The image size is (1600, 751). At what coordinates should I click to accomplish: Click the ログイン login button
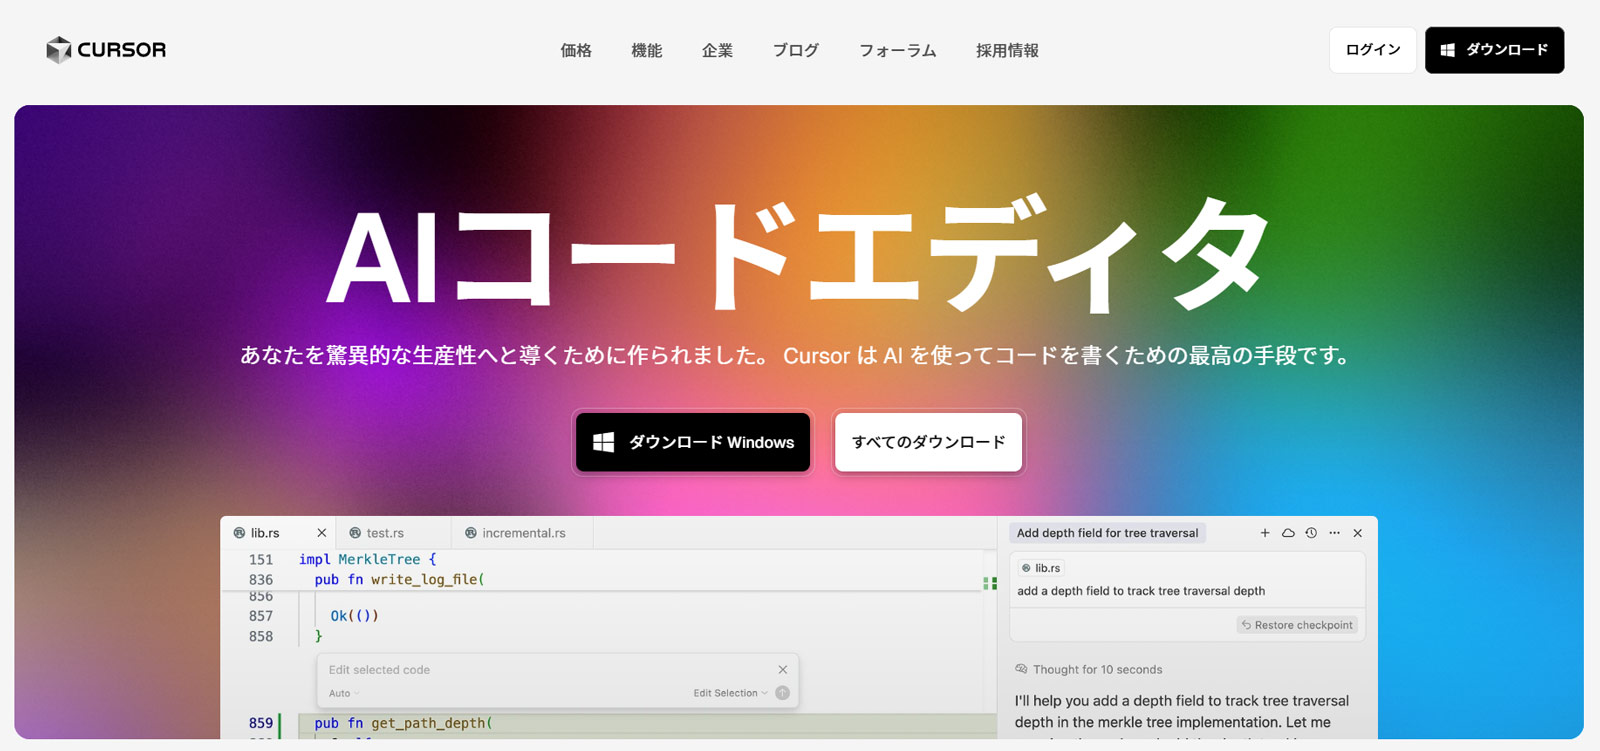[1373, 50]
